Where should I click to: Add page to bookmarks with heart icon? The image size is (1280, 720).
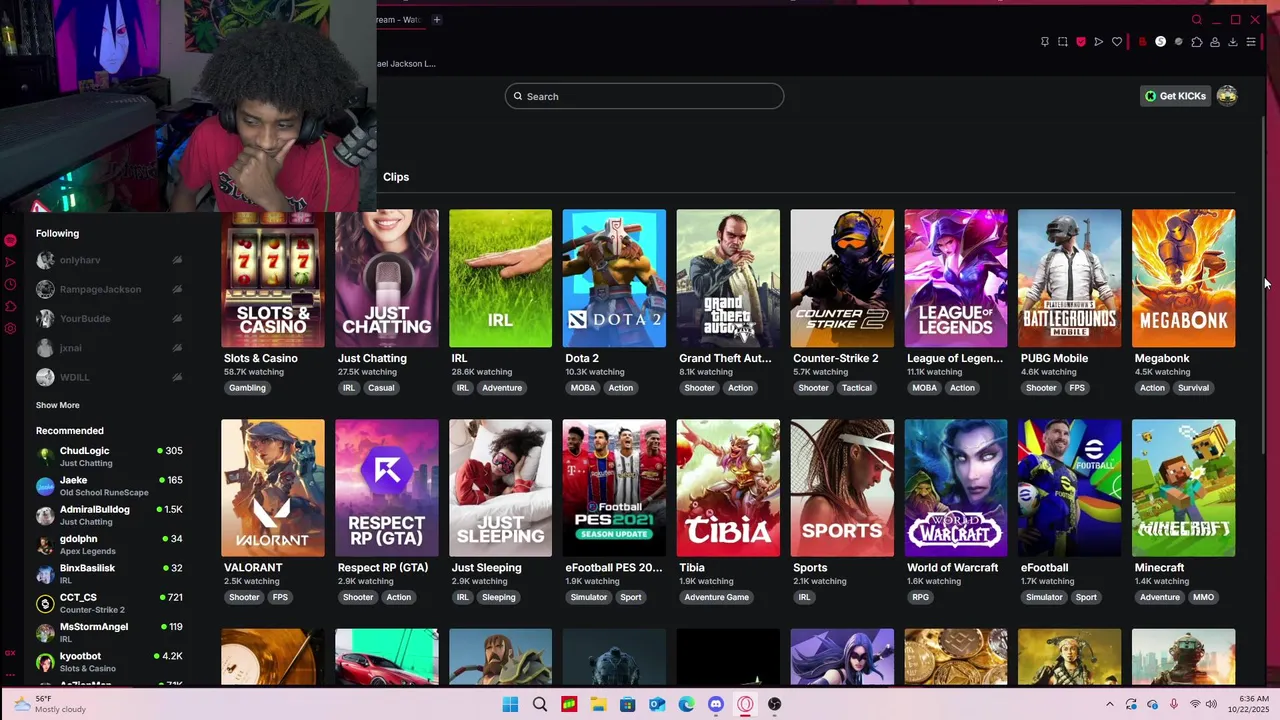tap(1117, 42)
